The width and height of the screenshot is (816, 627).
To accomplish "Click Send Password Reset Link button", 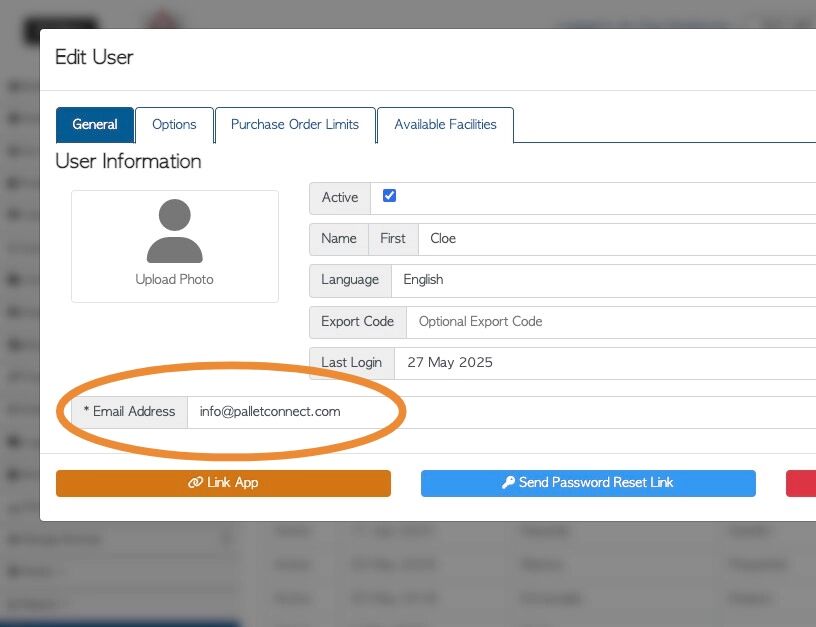I will click(x=588, y=483).
